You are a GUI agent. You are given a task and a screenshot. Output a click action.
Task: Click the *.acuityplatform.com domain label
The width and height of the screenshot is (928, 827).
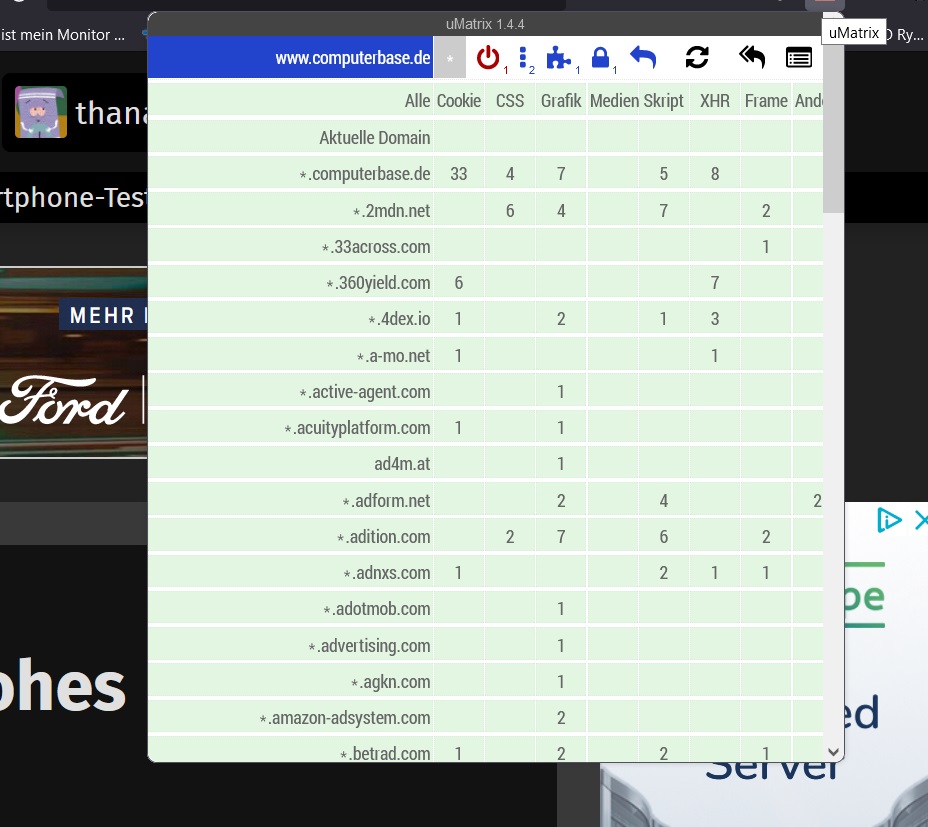pos(357,427)
